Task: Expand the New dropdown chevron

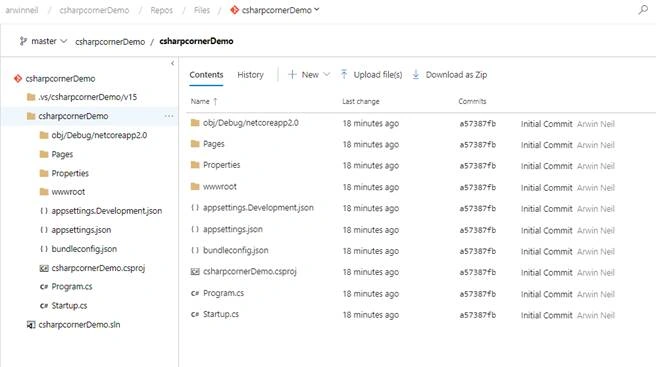Action: [327, 74]
